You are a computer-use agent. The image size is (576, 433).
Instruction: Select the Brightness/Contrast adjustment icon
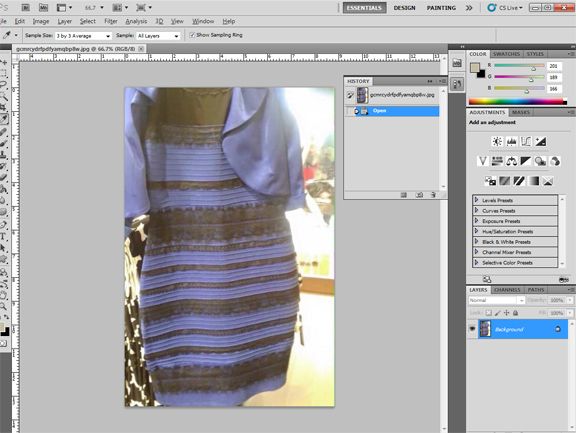click(497, 141)
